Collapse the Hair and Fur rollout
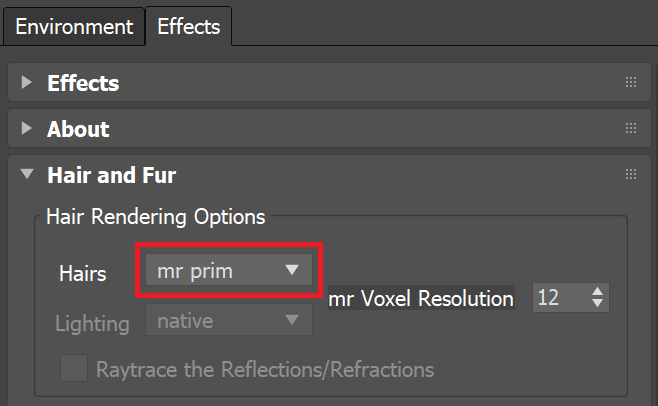 click(27, 174)
